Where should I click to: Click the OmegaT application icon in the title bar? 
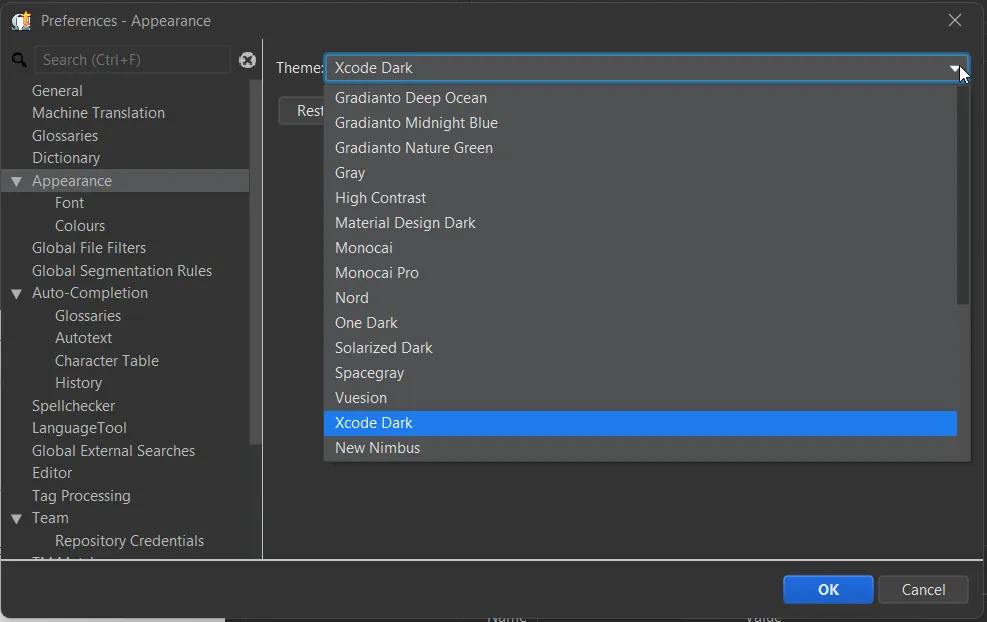(21, 20)
